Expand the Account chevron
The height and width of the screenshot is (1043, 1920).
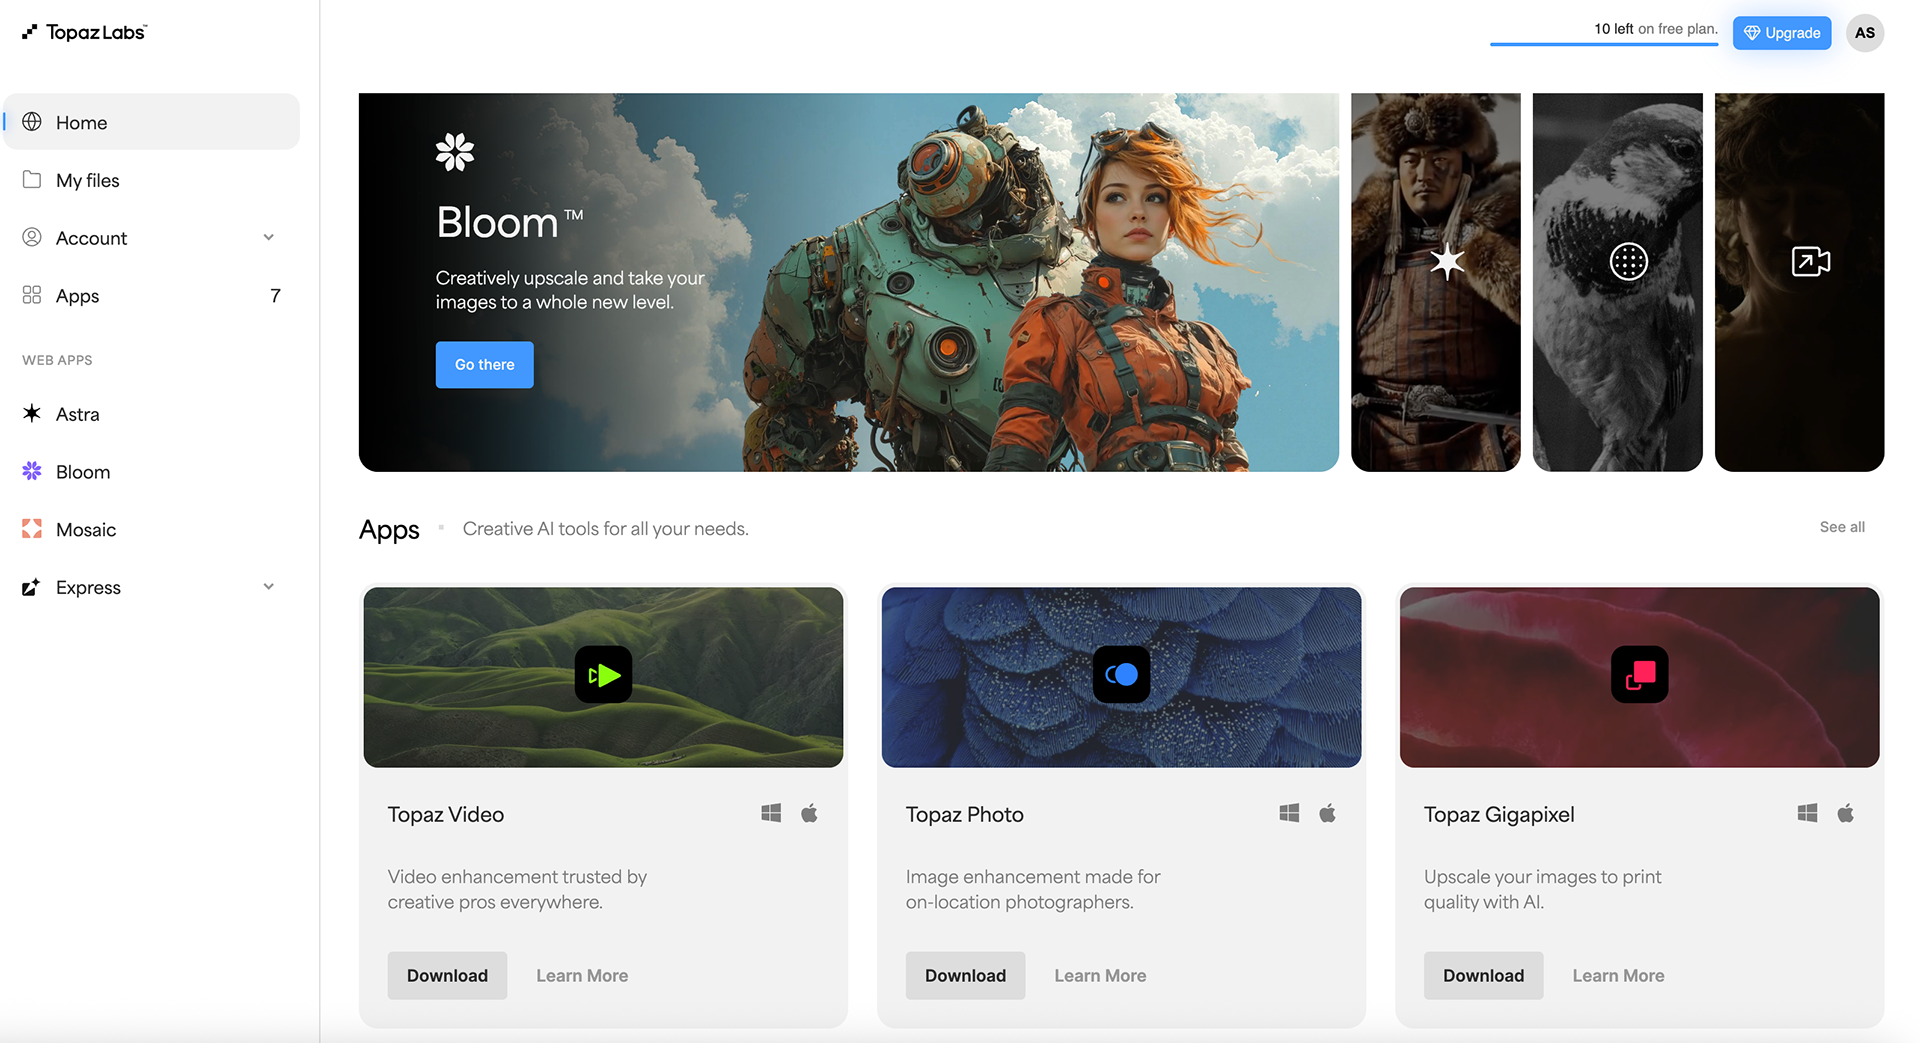pos(268,237)
